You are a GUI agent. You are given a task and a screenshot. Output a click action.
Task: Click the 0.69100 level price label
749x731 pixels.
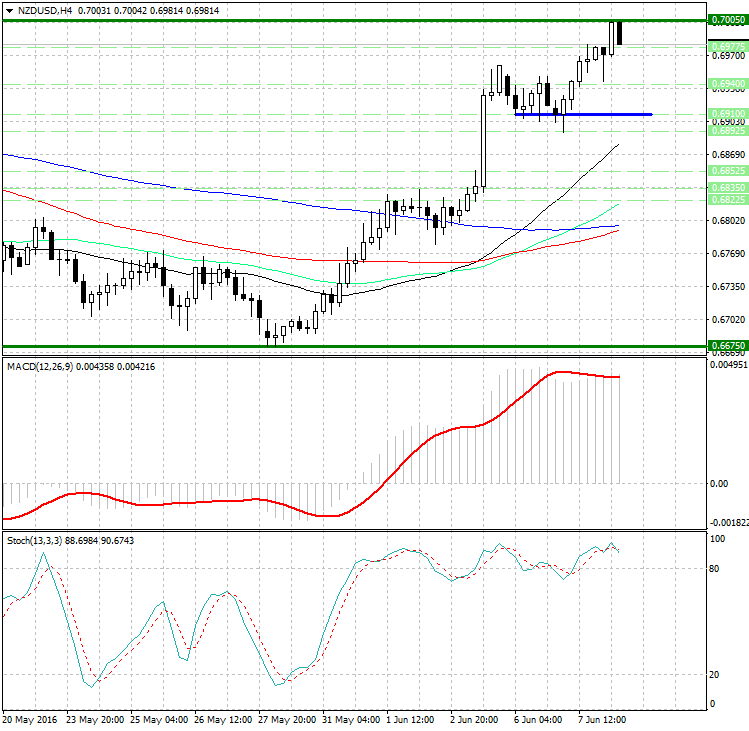[x=728, y=114]
